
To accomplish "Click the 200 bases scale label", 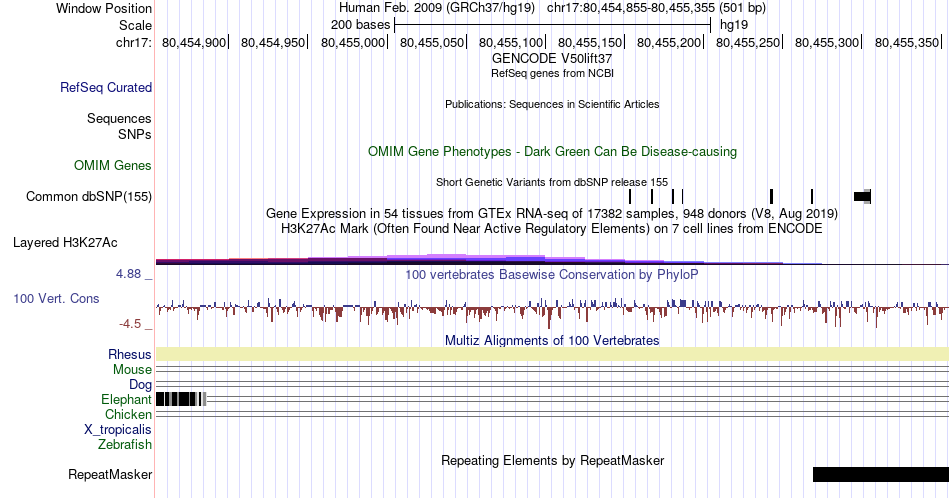I will tap(360, 25).
